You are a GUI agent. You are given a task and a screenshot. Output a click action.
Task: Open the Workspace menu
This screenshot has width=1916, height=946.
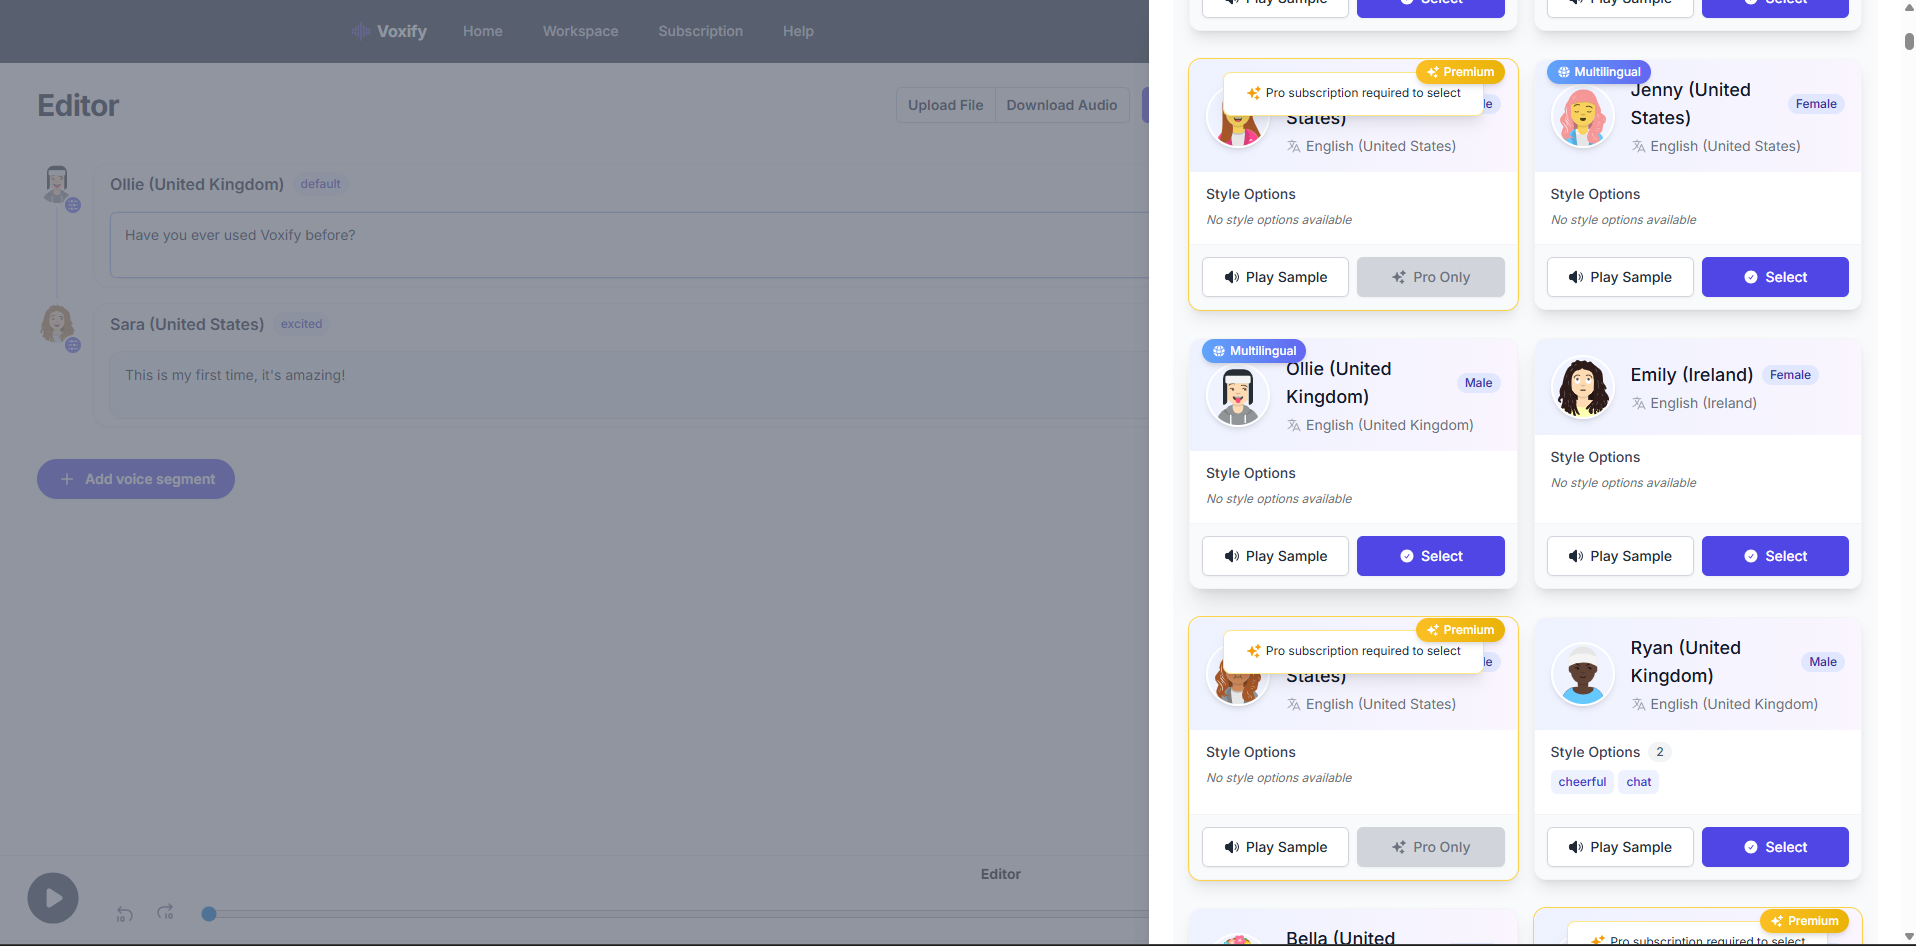[580, 31]
